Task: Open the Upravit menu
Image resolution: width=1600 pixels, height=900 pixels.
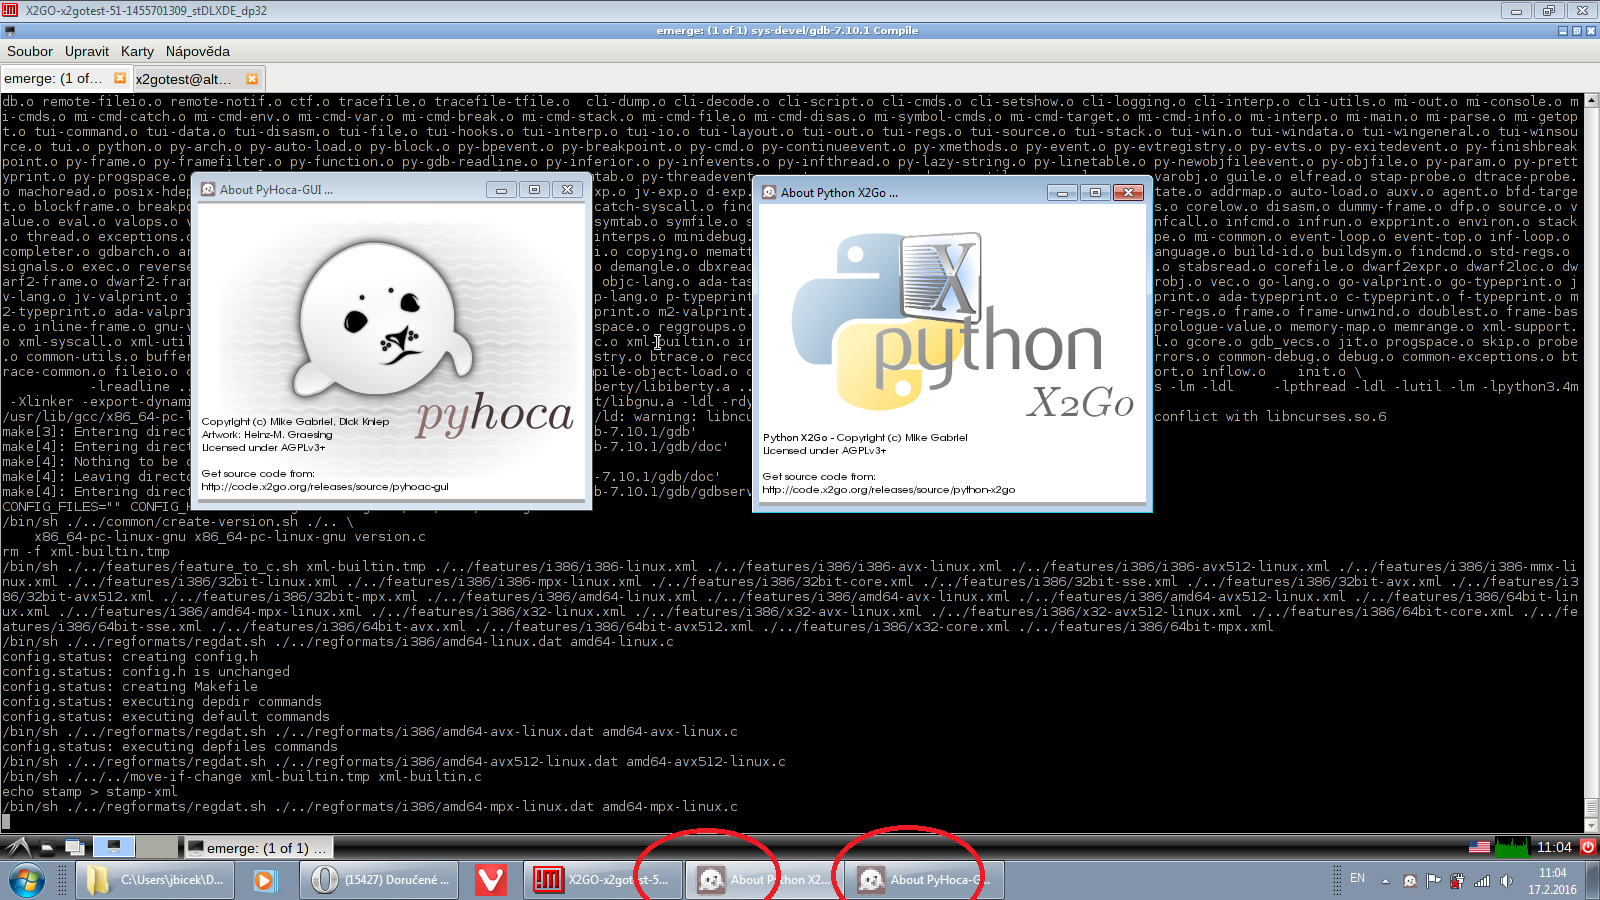Action: point(87,51)
